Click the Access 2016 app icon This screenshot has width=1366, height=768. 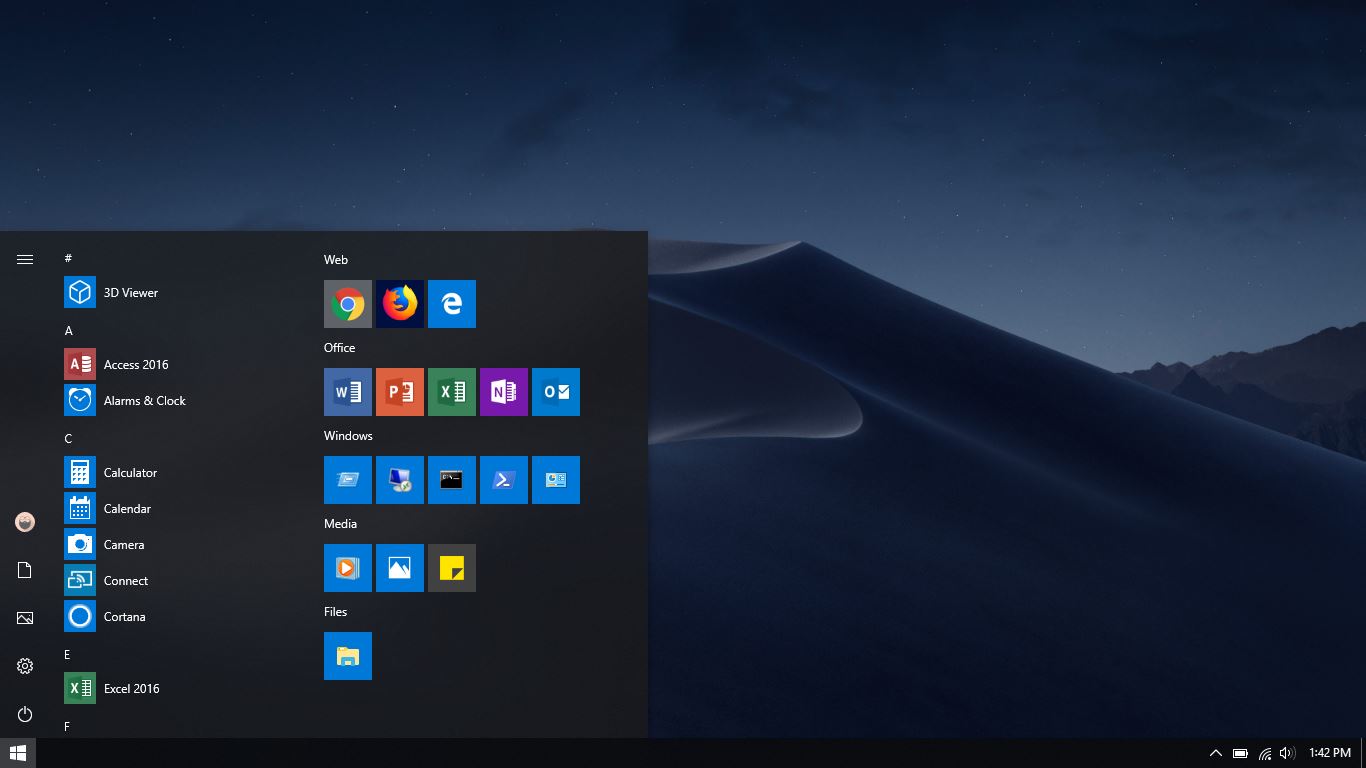pos(80,364)
